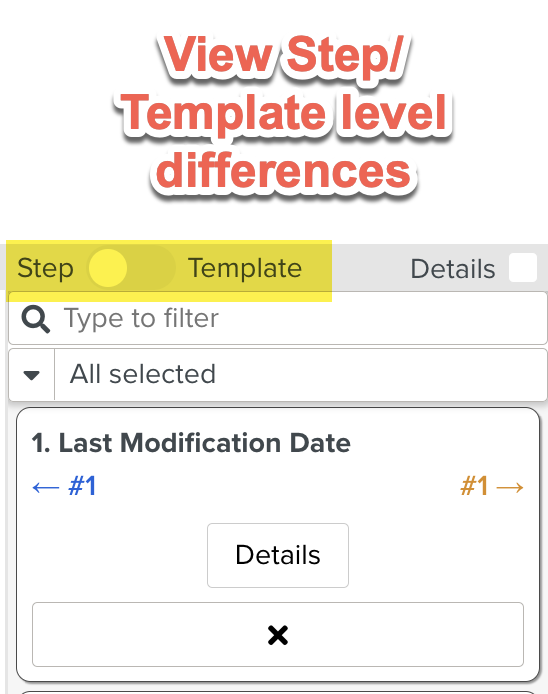The image size is (548, 694).
Task: Click the orange right arrow icon
Action: [x=510, y=487]
